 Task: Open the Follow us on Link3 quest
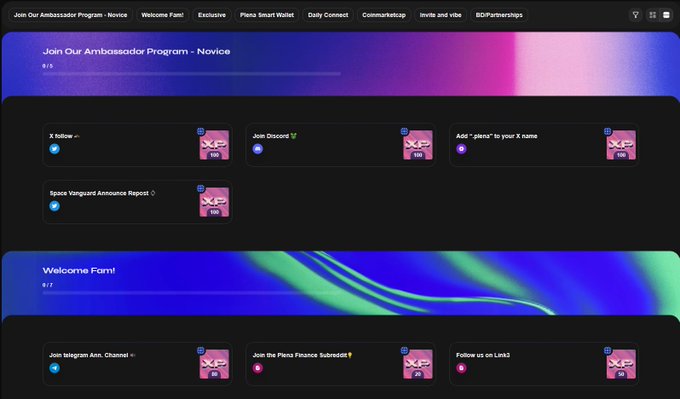tap(544, 364)
